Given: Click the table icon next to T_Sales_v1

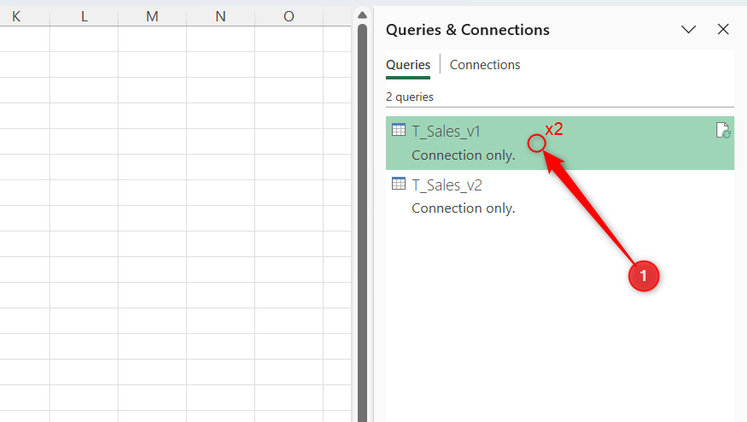Looking at the screenshot, I should point(399,130).
